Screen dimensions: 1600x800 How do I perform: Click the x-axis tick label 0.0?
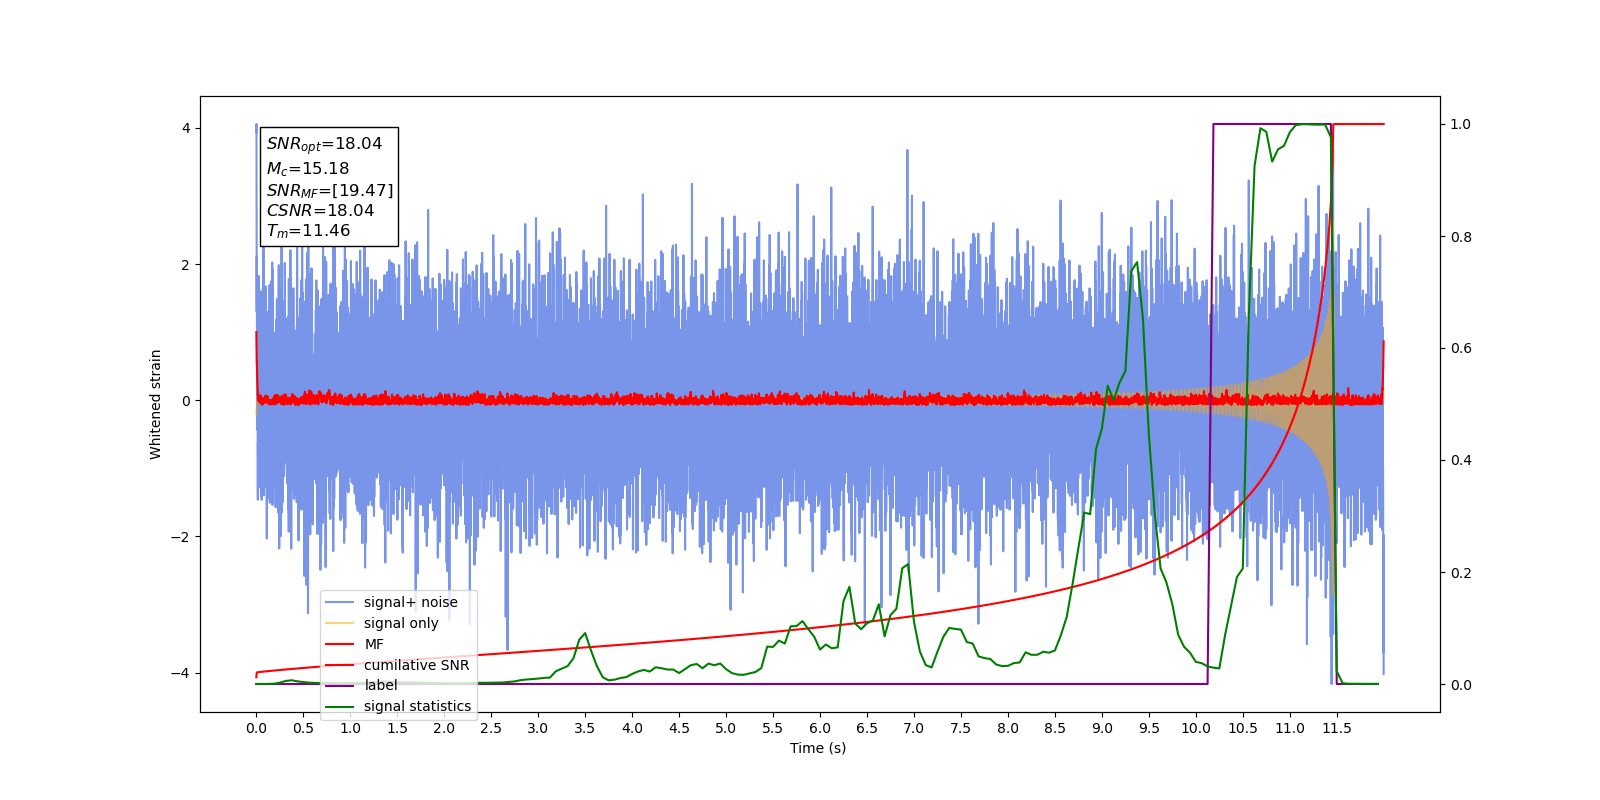(x=256, y=728)
